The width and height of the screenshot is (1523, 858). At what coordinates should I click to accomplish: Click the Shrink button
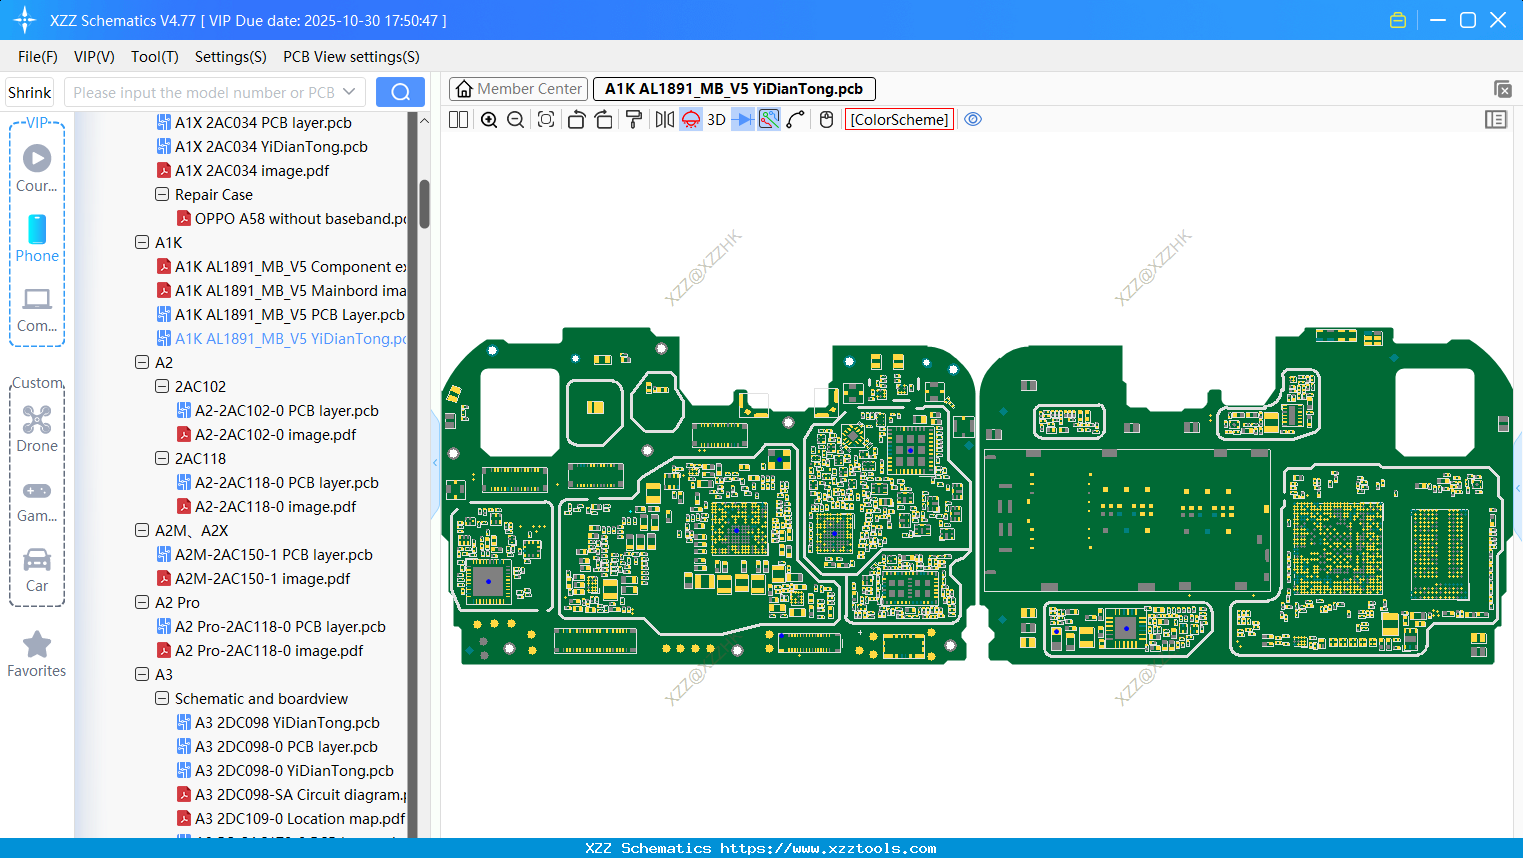[30, 92]
